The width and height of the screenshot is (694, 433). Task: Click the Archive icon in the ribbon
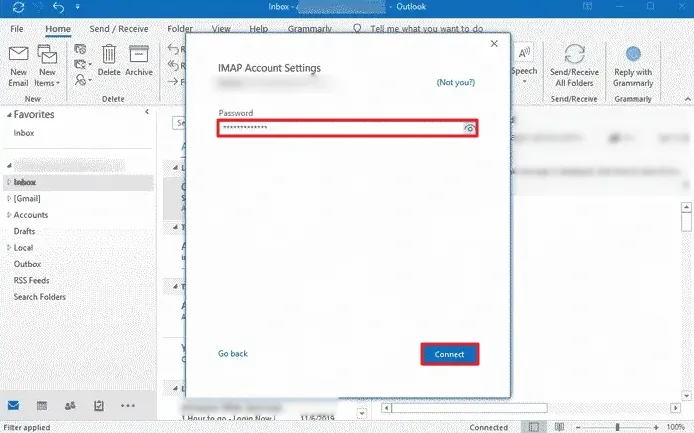[x=139, y=54]
